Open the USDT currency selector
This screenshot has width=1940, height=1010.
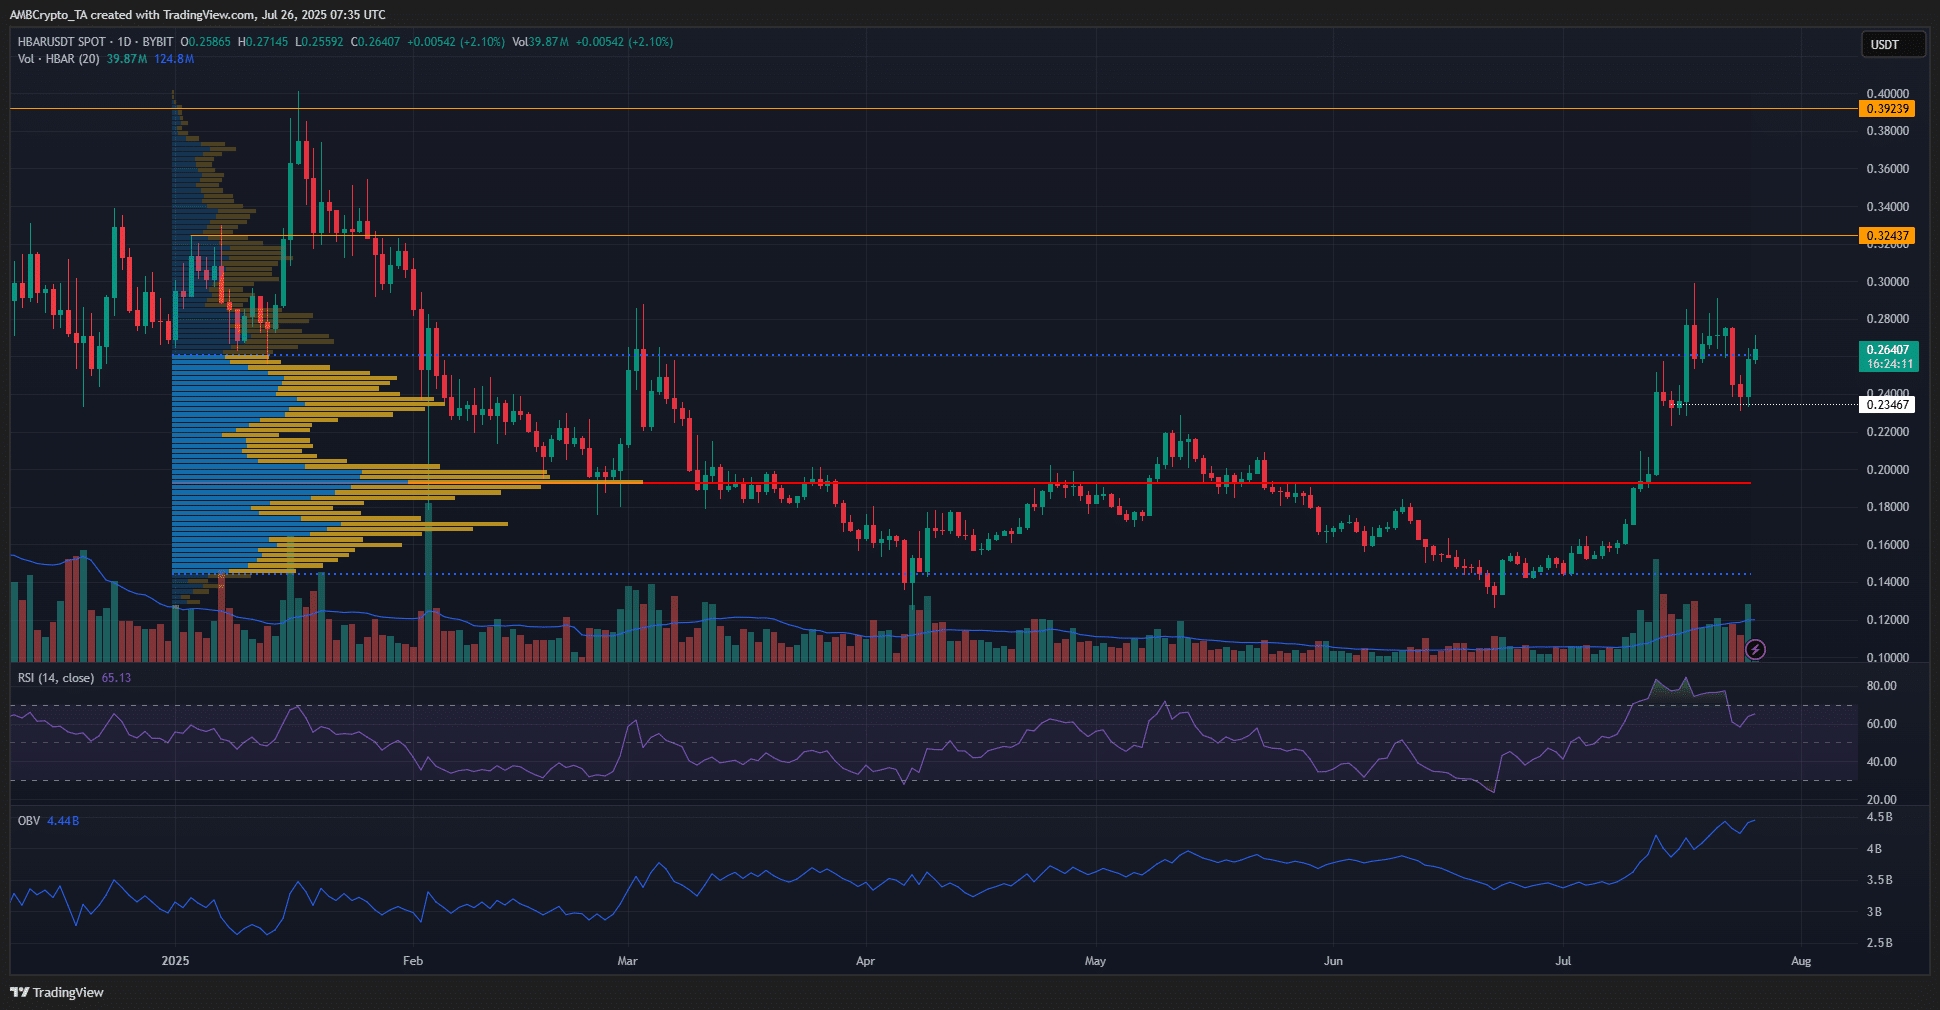[1893, 44]
